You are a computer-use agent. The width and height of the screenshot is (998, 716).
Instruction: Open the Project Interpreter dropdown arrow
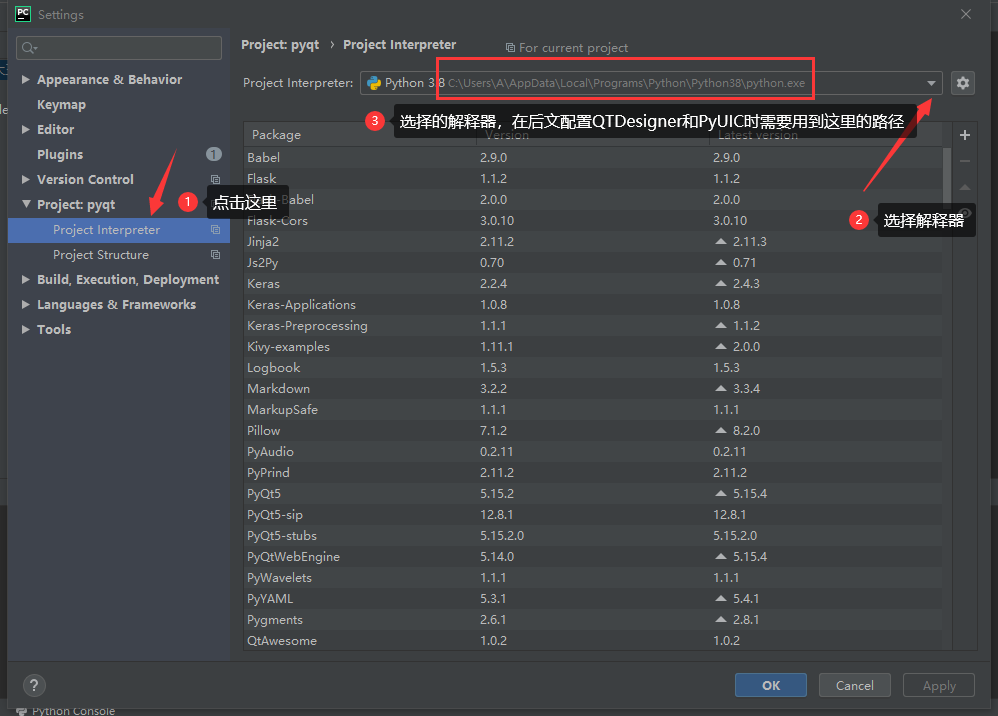pos(931,83)
